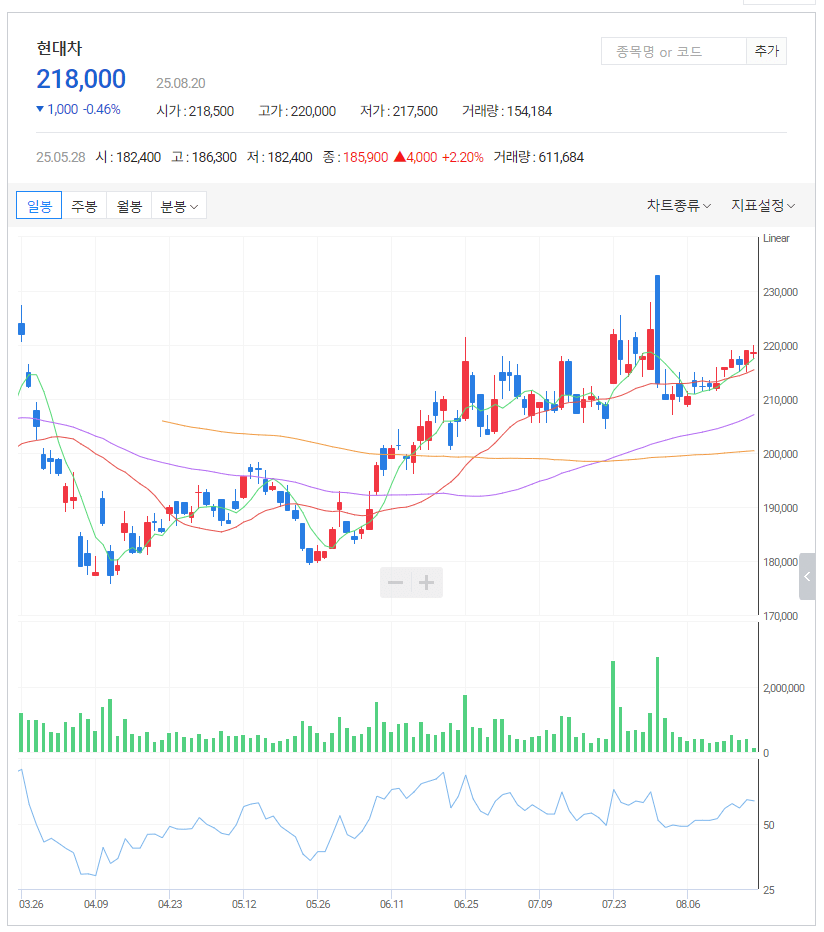
Task: Zoom in chart with plus button
Action: tap(426, 582)
